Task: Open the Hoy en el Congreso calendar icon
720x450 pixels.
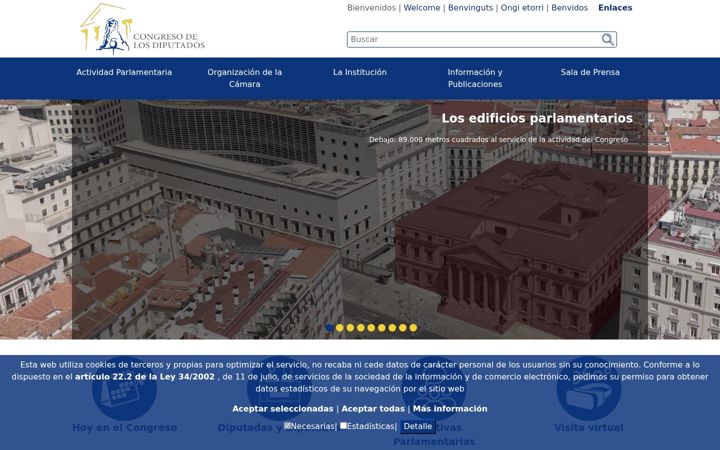Action: tap(124, 388)
